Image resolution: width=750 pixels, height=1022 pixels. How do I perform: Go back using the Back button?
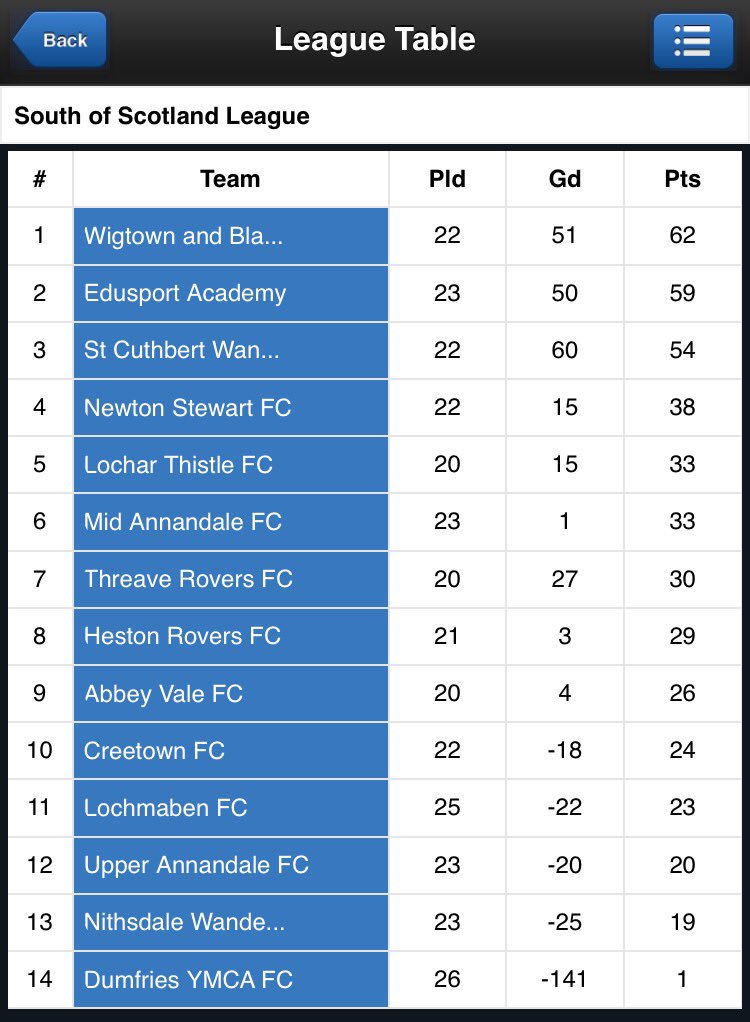point(59,40)
